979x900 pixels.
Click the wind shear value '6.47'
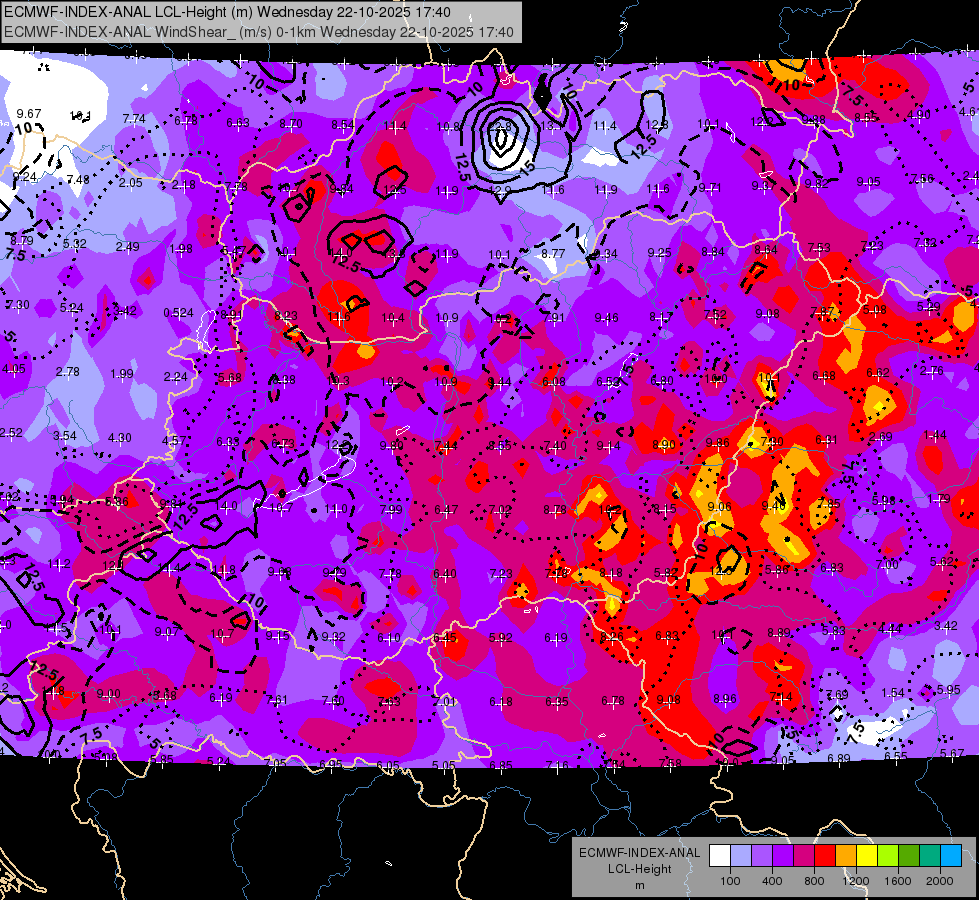click(446, 510)
